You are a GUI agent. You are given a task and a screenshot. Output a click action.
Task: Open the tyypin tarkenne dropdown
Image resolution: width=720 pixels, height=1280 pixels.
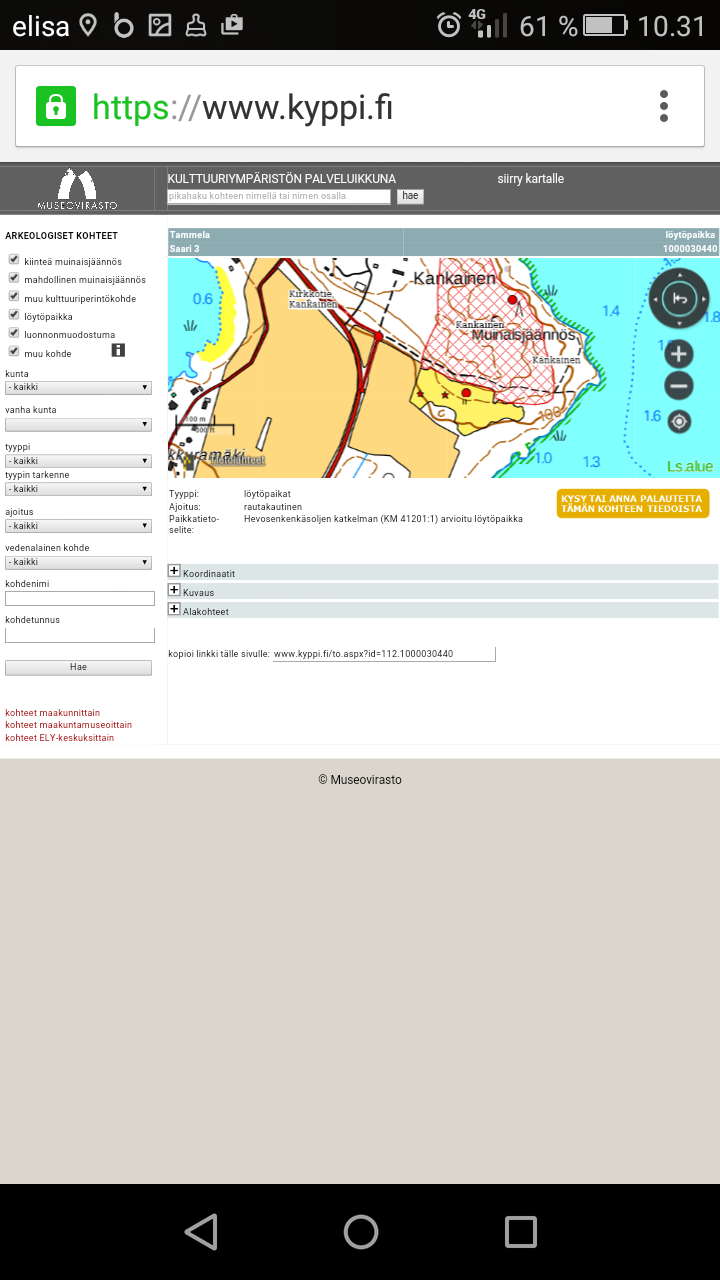(x=78, y=489)
